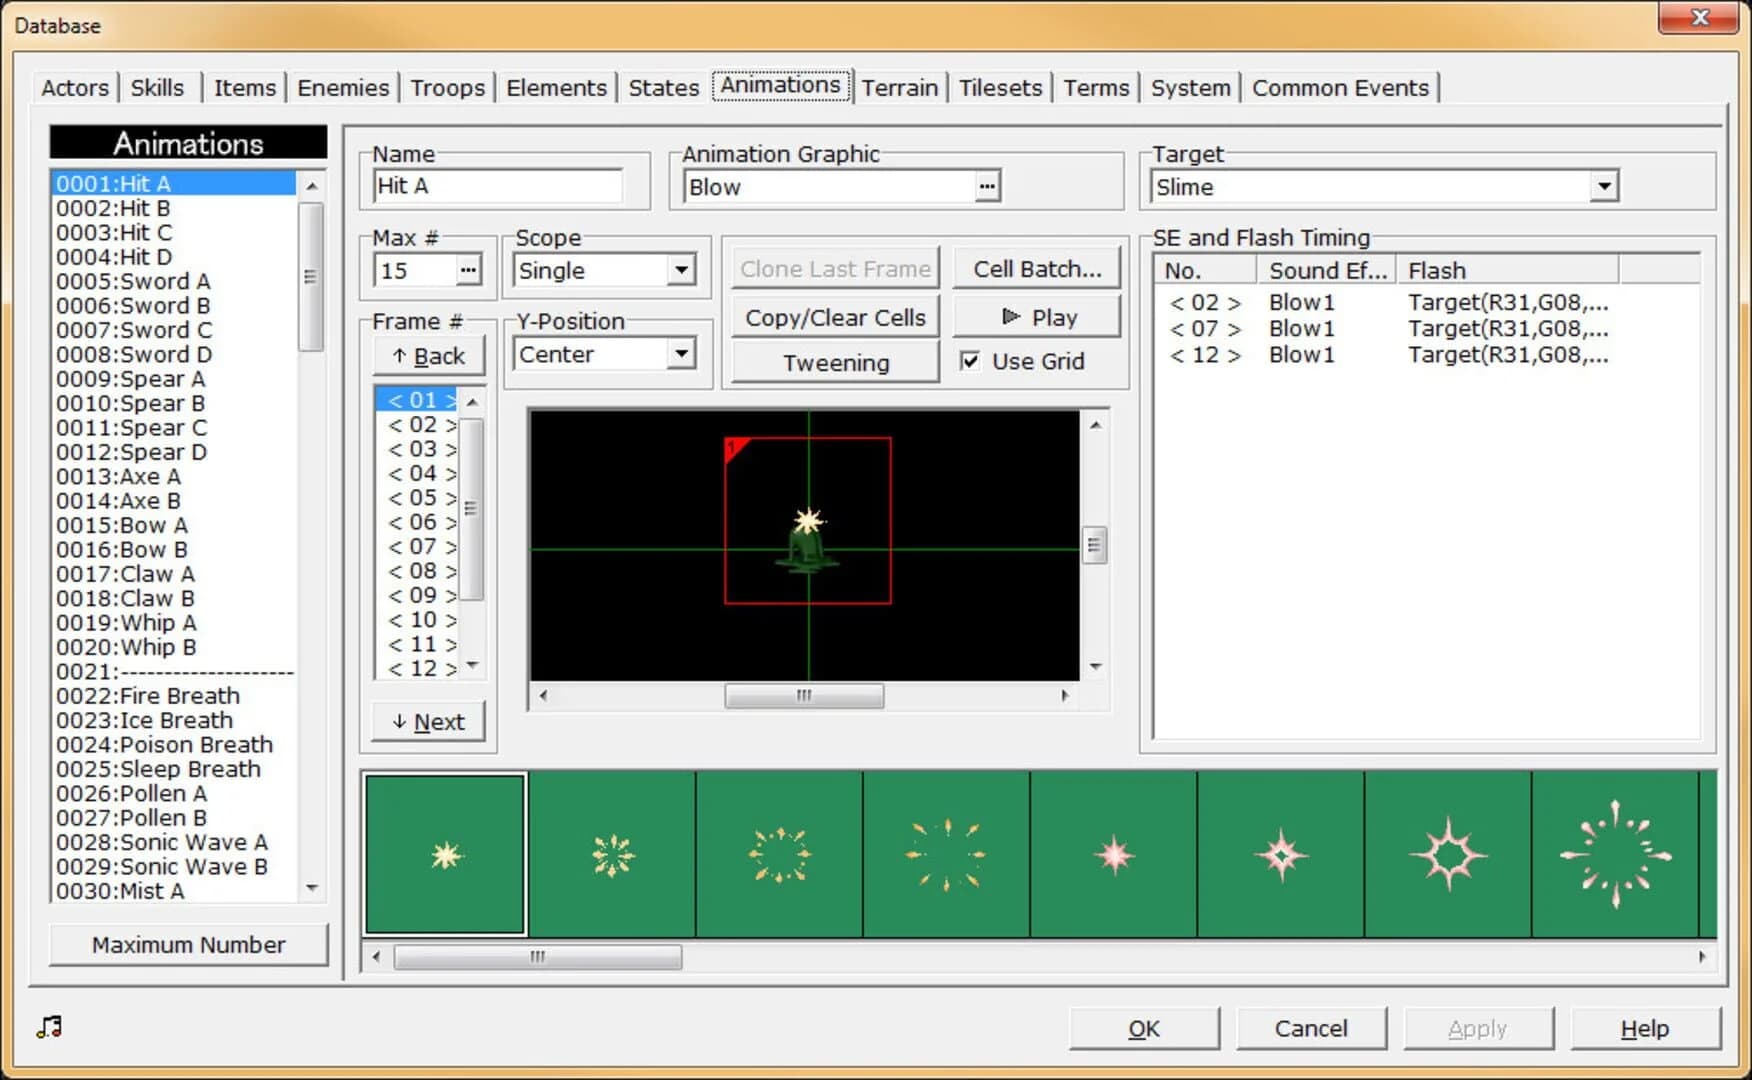Image resolution: width=1752 pixels, height=1080 pixels.
Task: Open the Animation Graphic file browser
Action: coord(986,186)
